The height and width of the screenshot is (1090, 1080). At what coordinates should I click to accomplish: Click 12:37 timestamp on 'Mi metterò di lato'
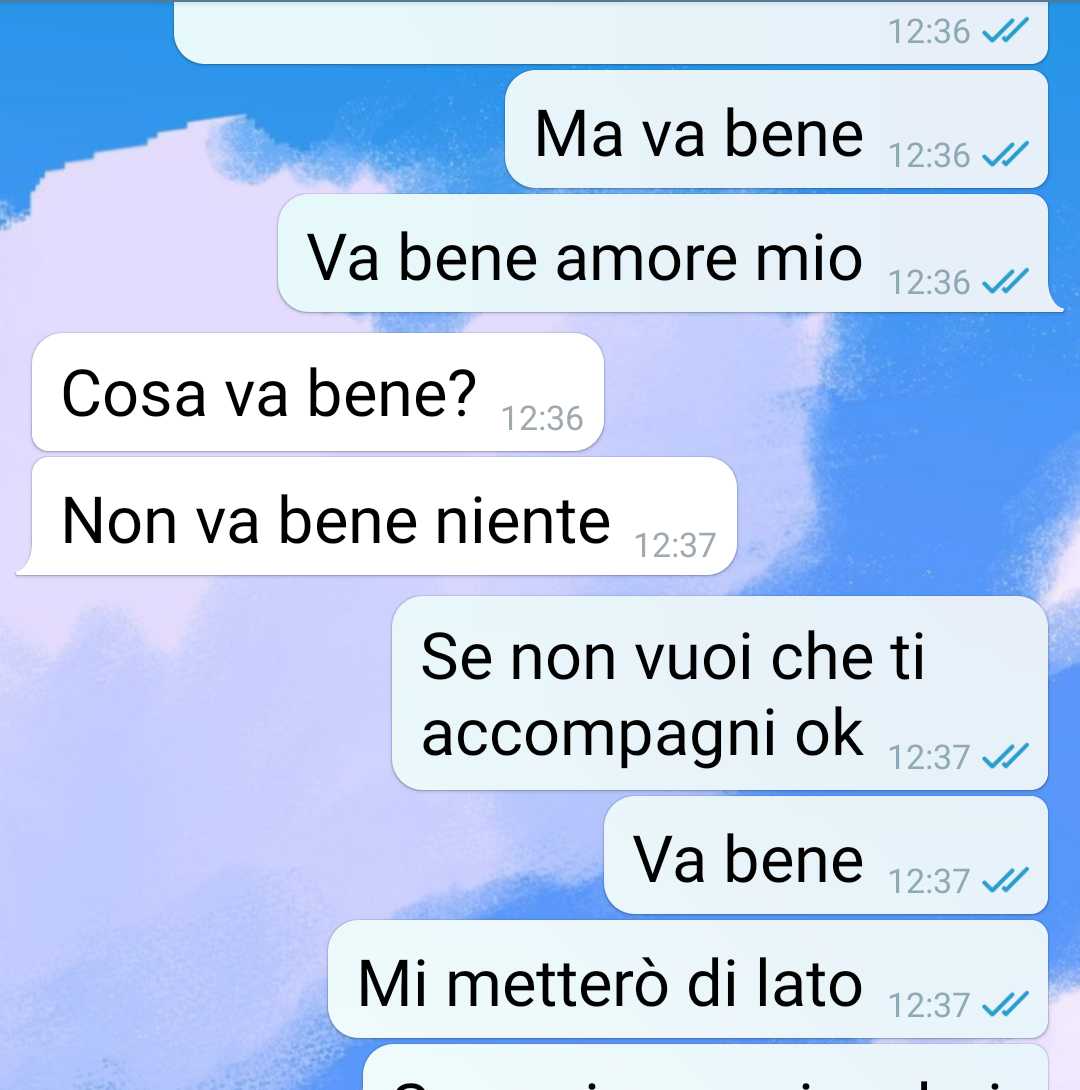click(x=928, y=1005)
